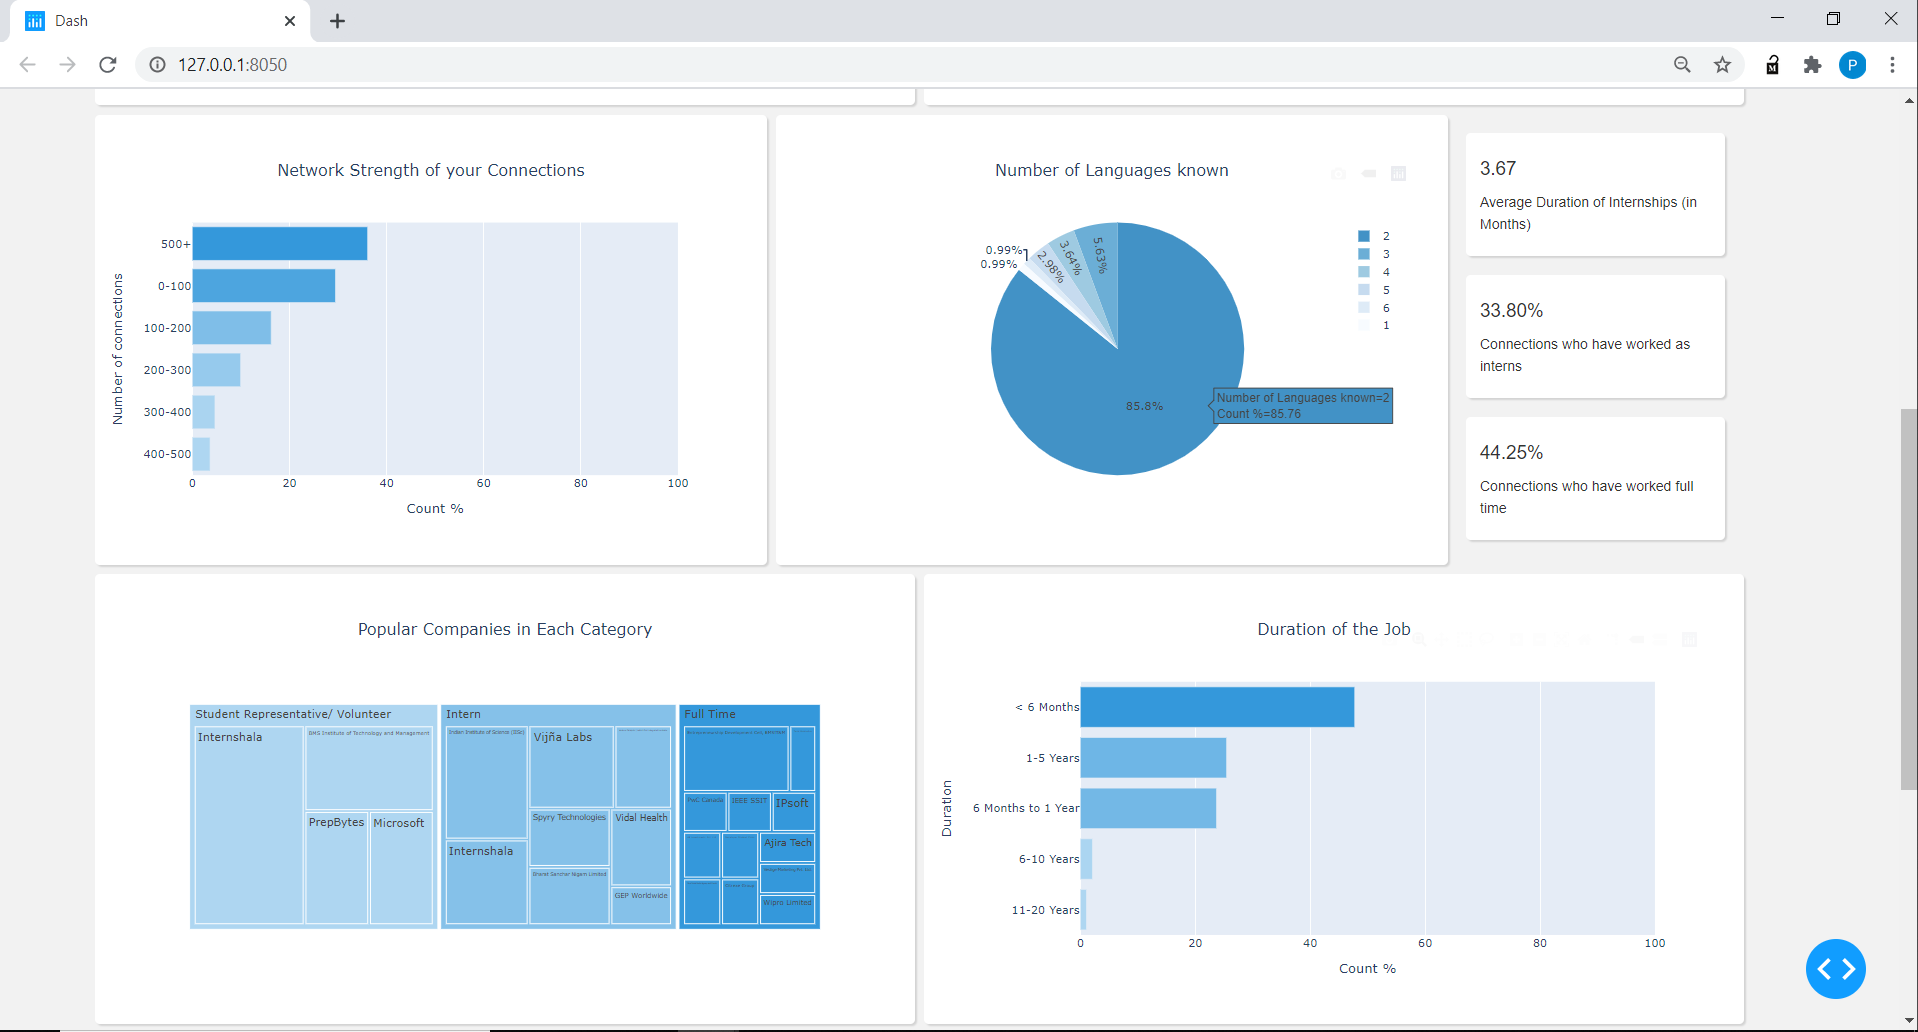Viewport: 1918px width, 1032px height.
Task: Click the lock extension icon in toolbar
Action: pyautogui.click(x=1772, y=65)
